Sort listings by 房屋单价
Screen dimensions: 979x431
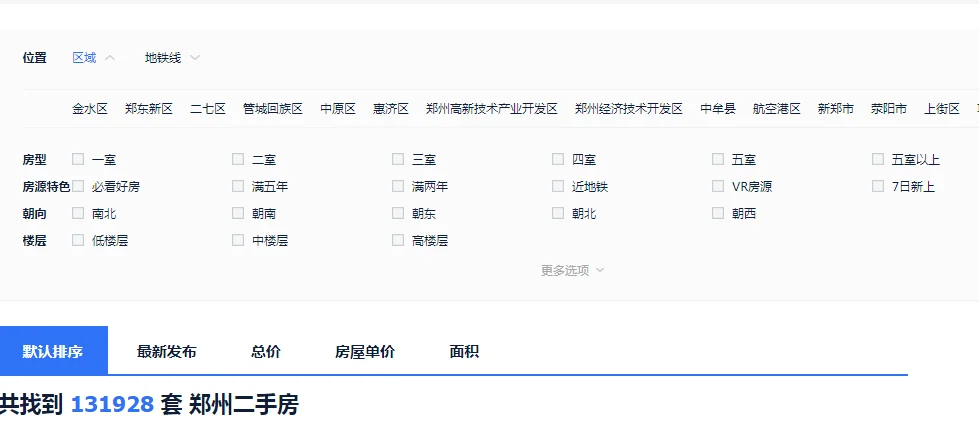[365, 352]
